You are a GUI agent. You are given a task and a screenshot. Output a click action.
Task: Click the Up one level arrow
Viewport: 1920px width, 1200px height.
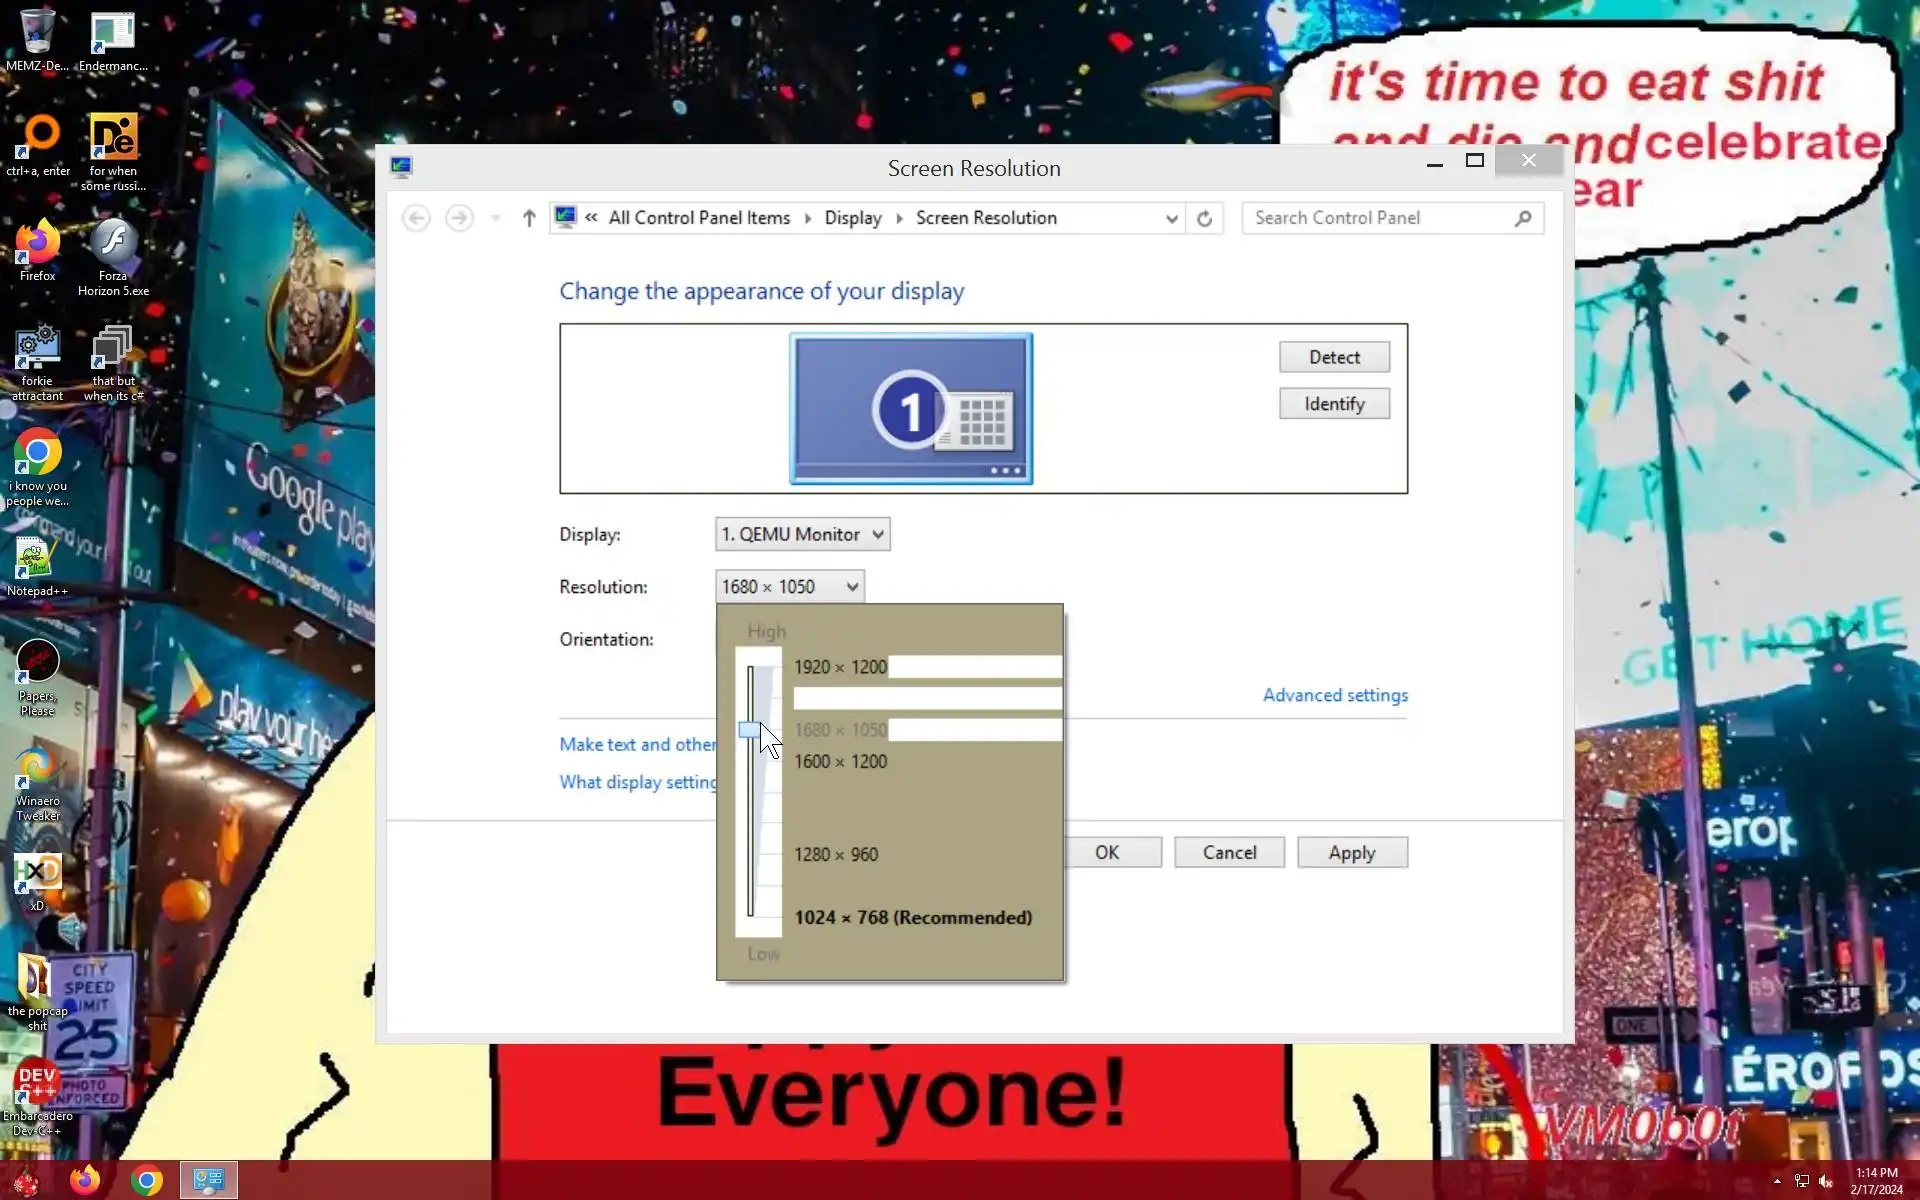(x=529, y=218)
